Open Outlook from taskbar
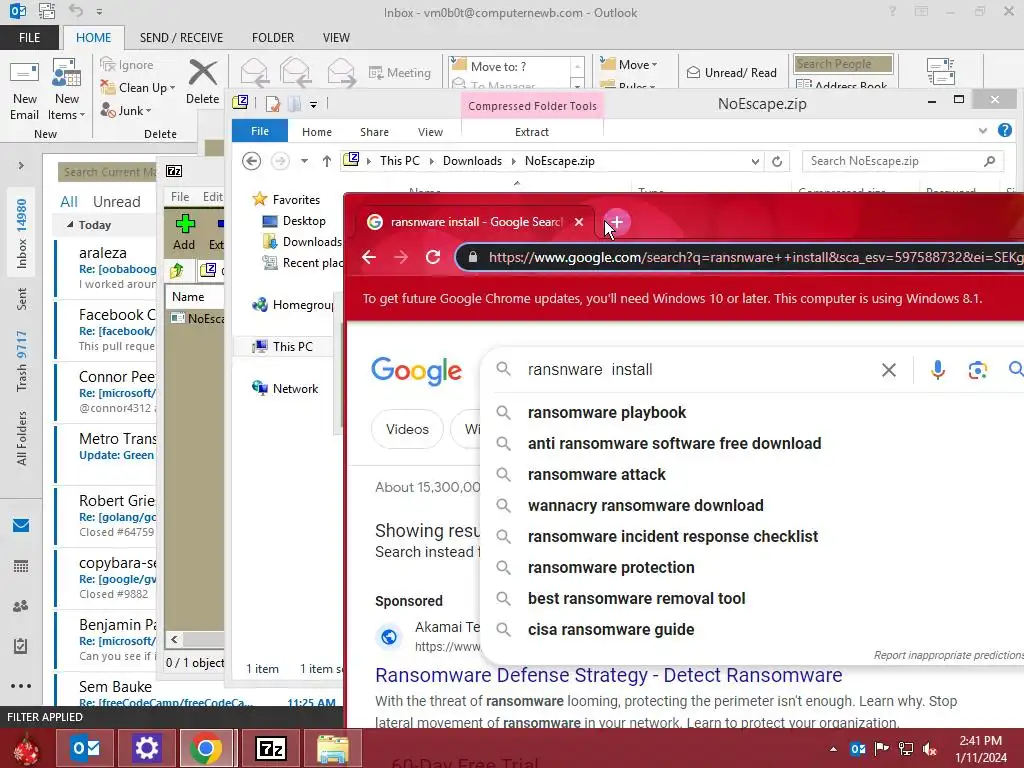This screenshot has width=1024, height=768. 86,748
